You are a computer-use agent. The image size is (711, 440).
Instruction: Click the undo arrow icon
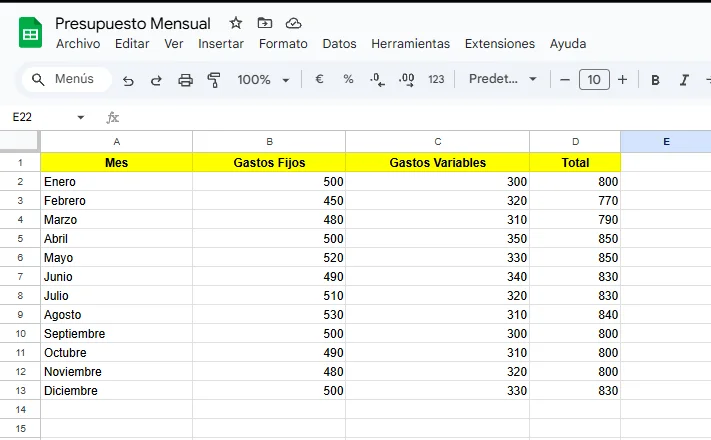pos(128,80)
